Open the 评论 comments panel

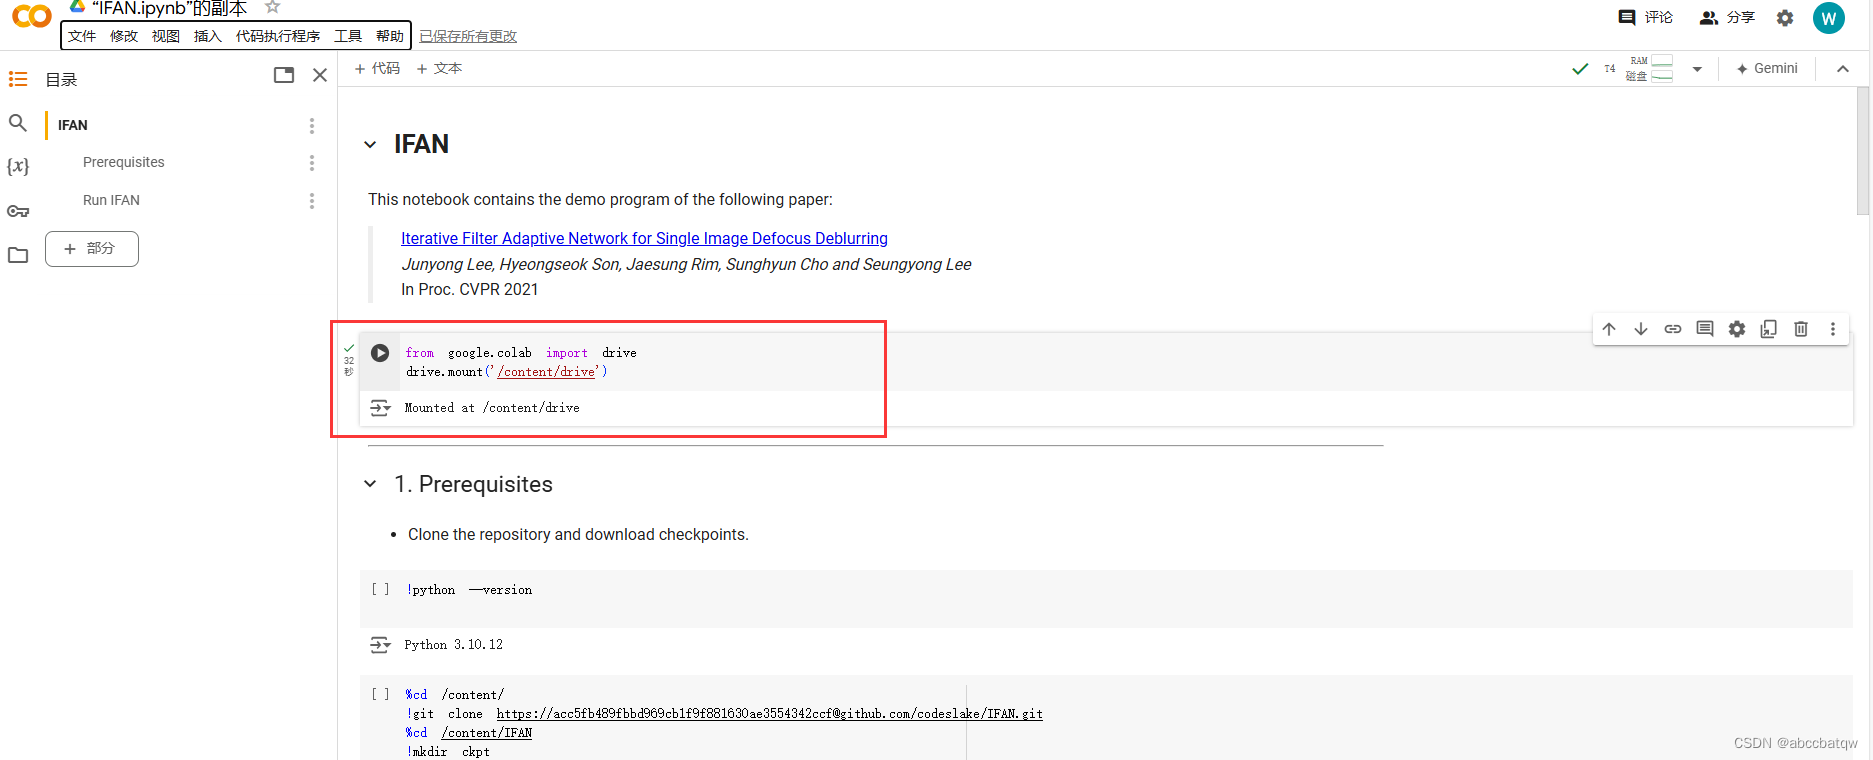point(1646,17)
